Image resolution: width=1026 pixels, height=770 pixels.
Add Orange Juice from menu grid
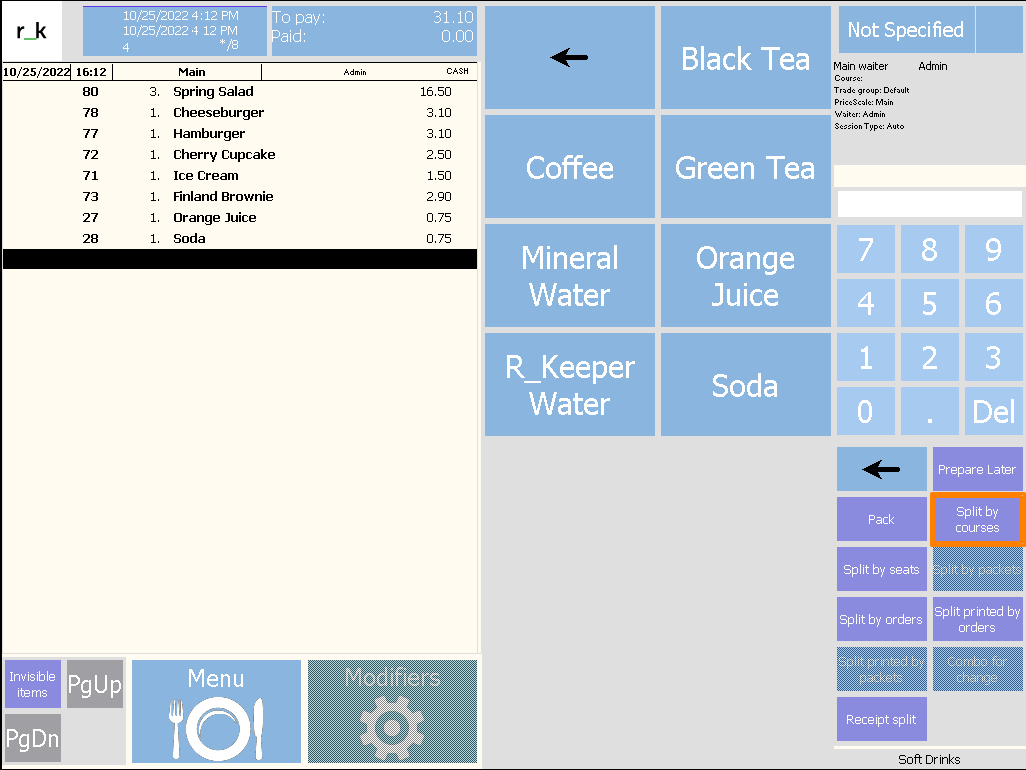click(745, 275)
